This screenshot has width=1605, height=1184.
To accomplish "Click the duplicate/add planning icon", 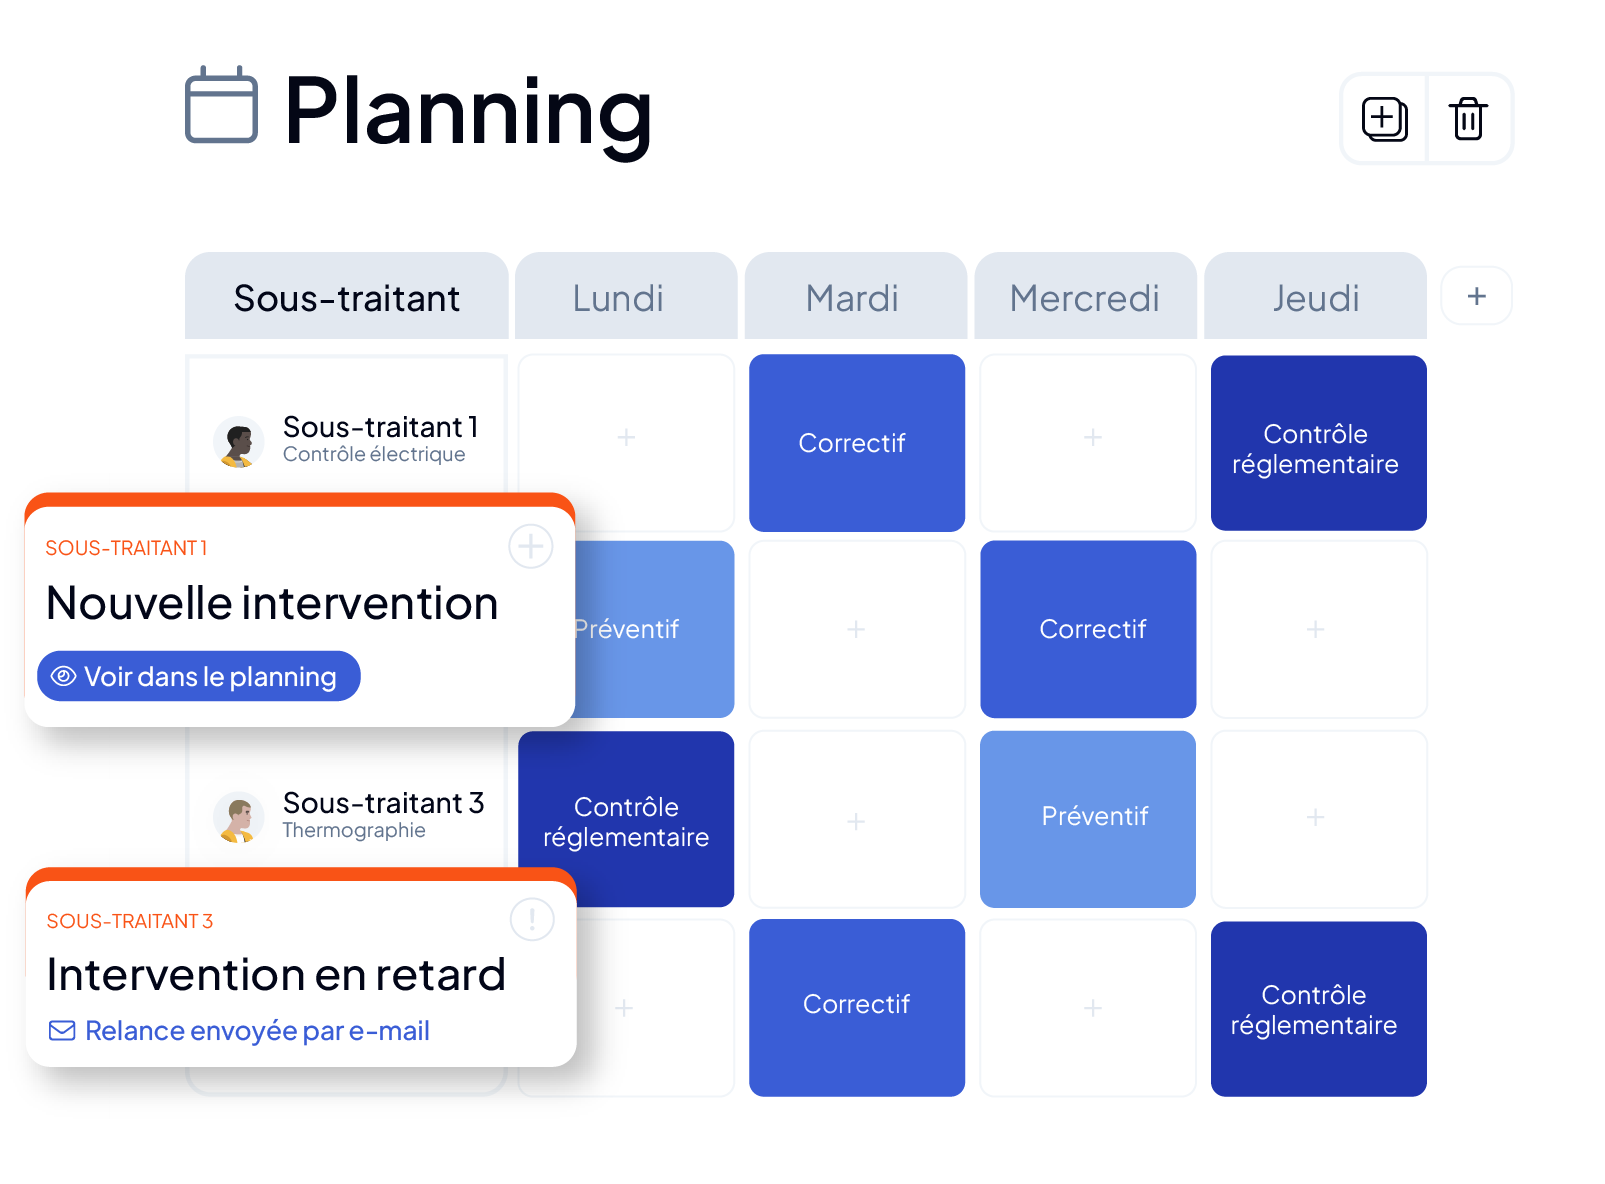I will click(x=1384, y=119).
